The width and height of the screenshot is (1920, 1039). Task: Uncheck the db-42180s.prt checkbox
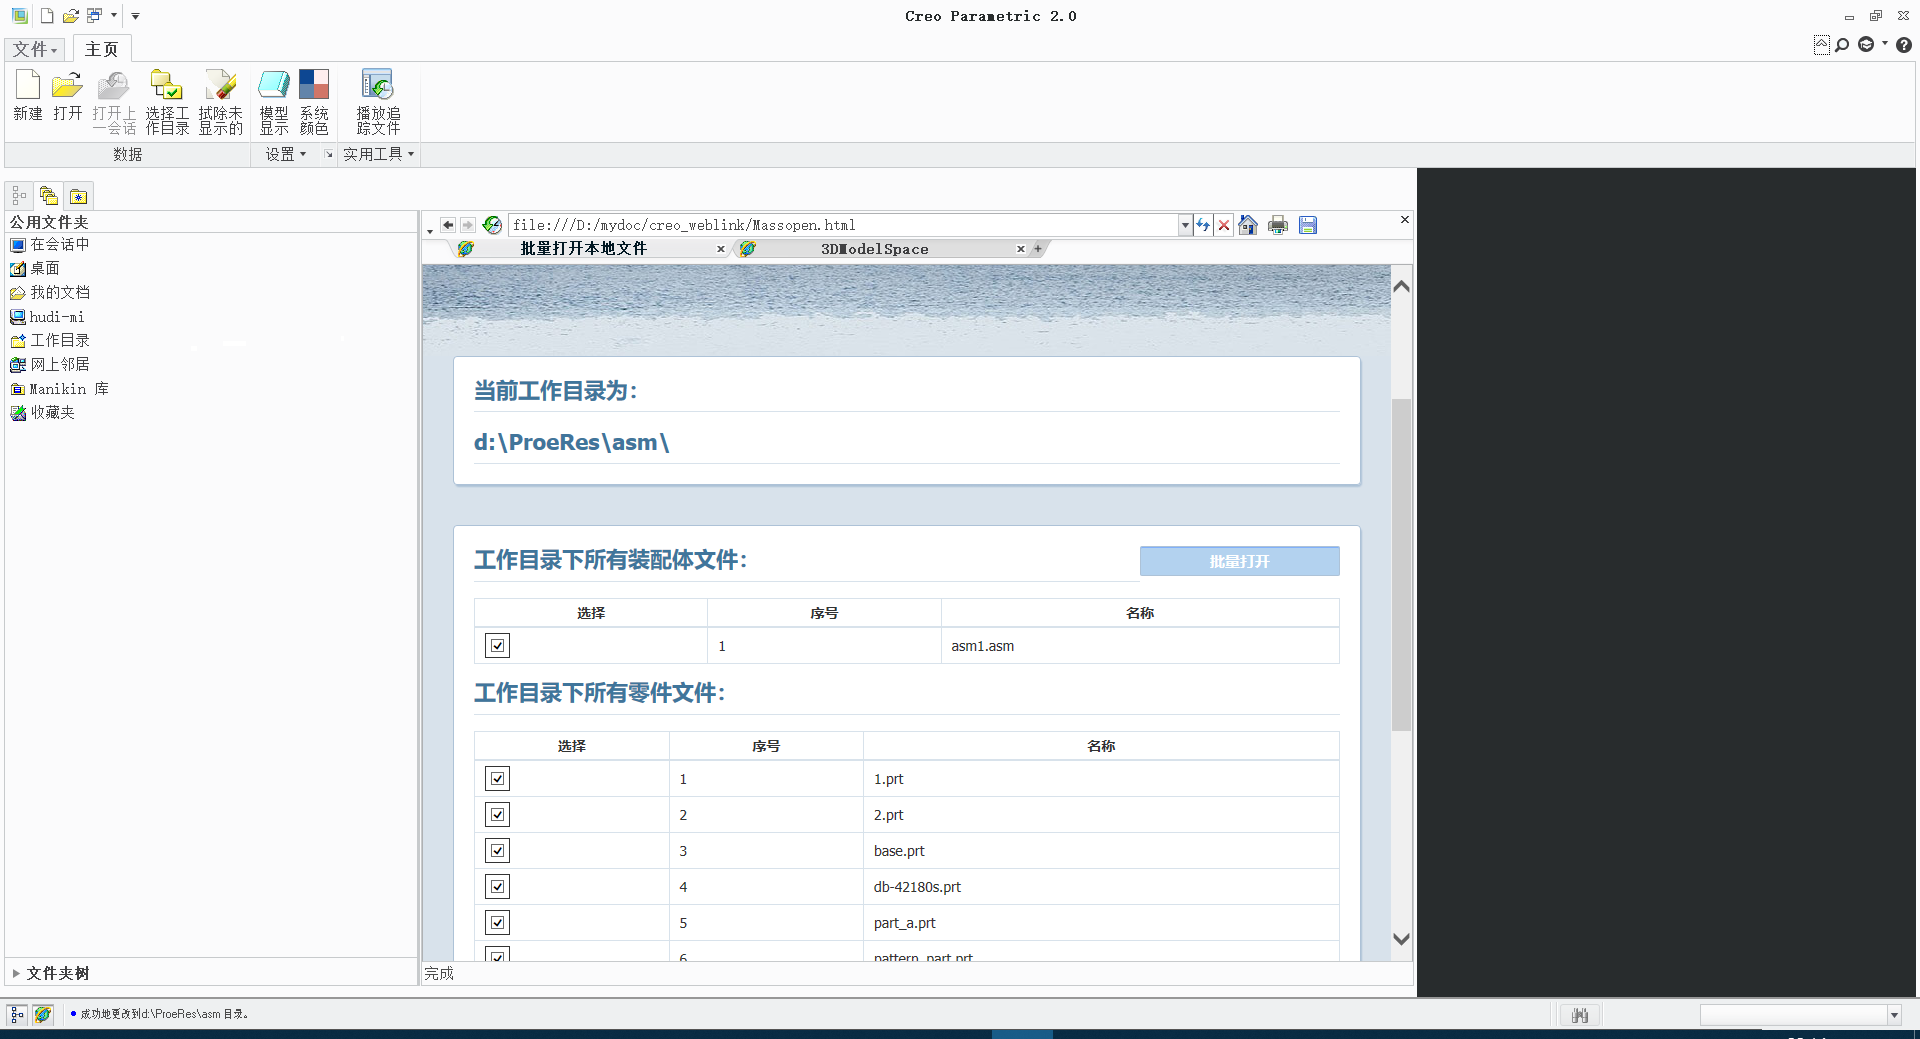(497, 886)
